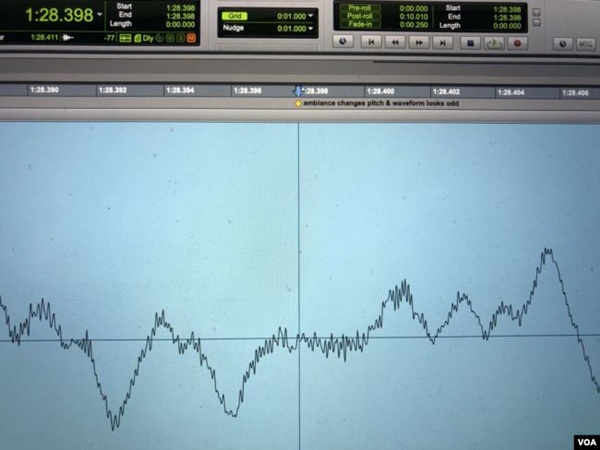Toggle the Pre-roll button

(359, 7)
